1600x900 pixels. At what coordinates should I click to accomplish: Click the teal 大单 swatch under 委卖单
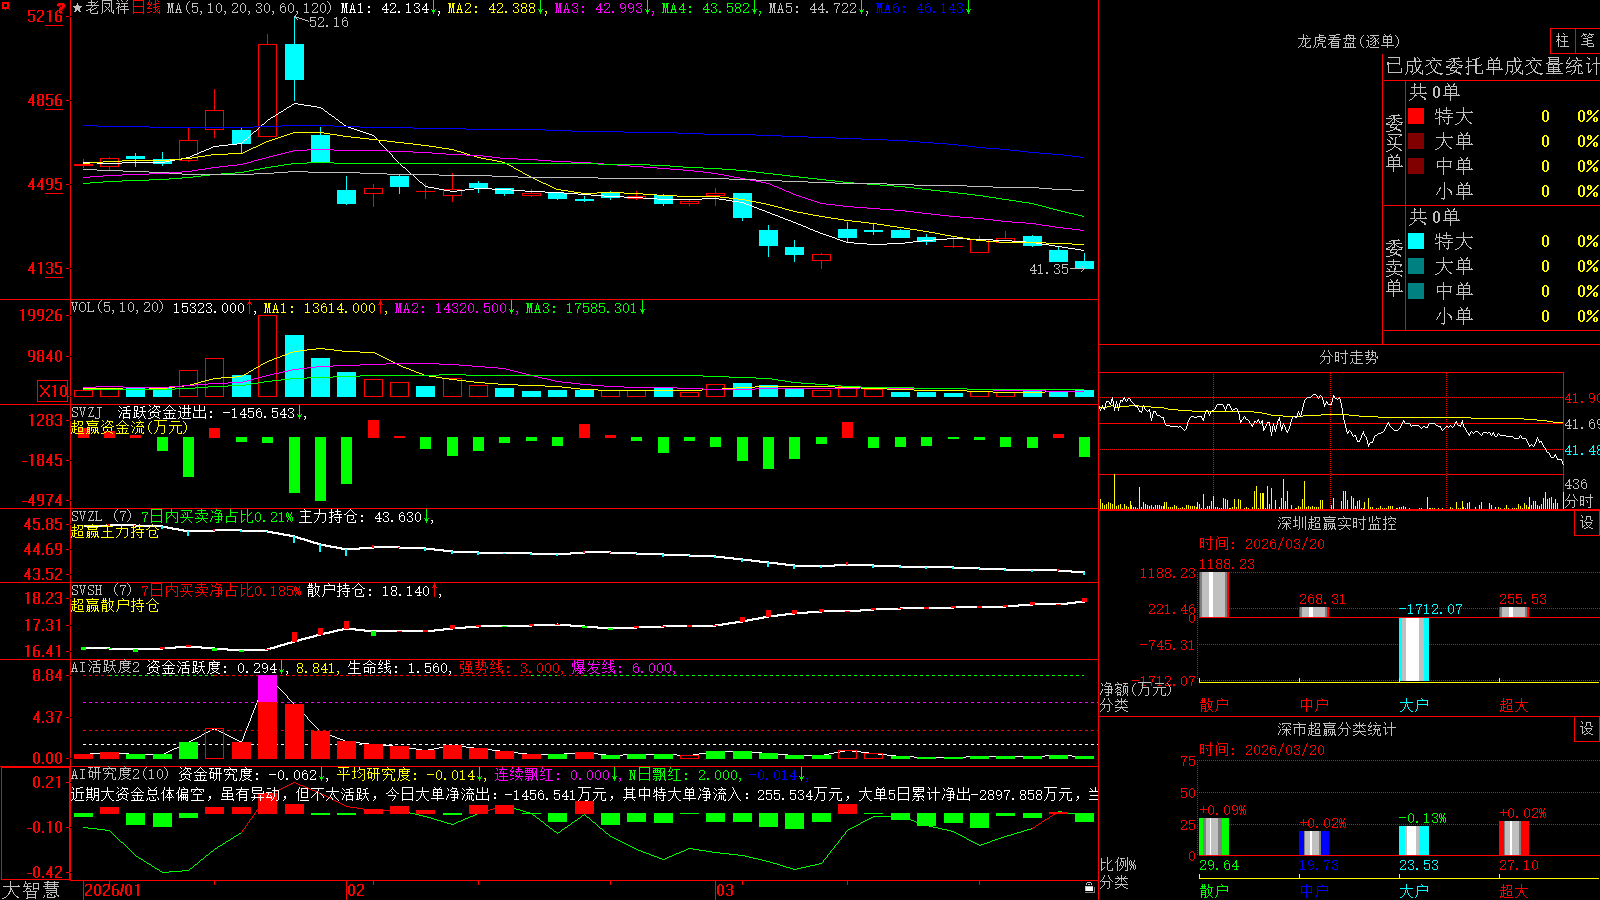pyautogui.click(x=1416, y=266)
